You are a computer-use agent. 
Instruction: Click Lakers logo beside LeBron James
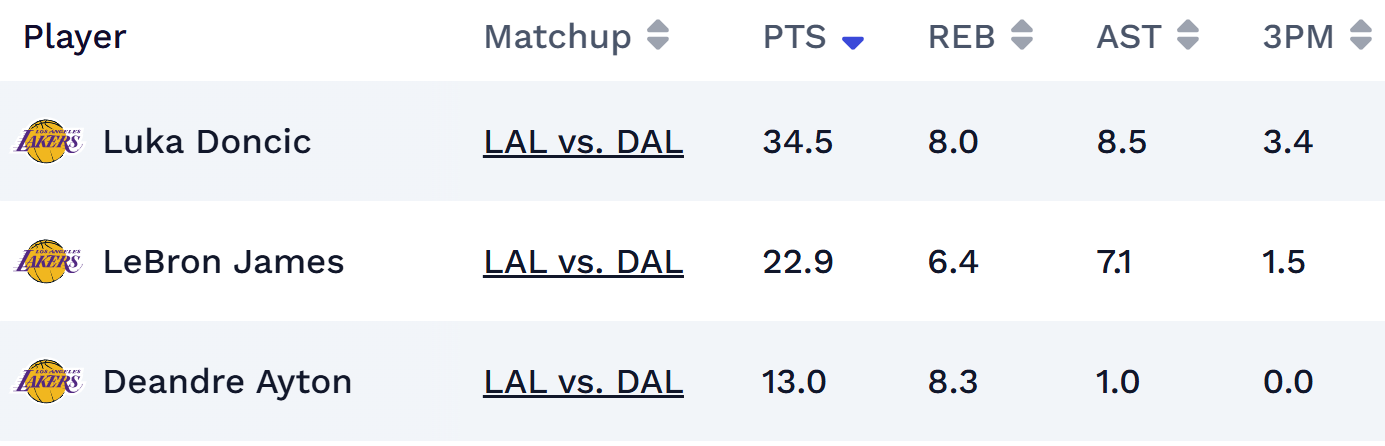tap(47, 262)
